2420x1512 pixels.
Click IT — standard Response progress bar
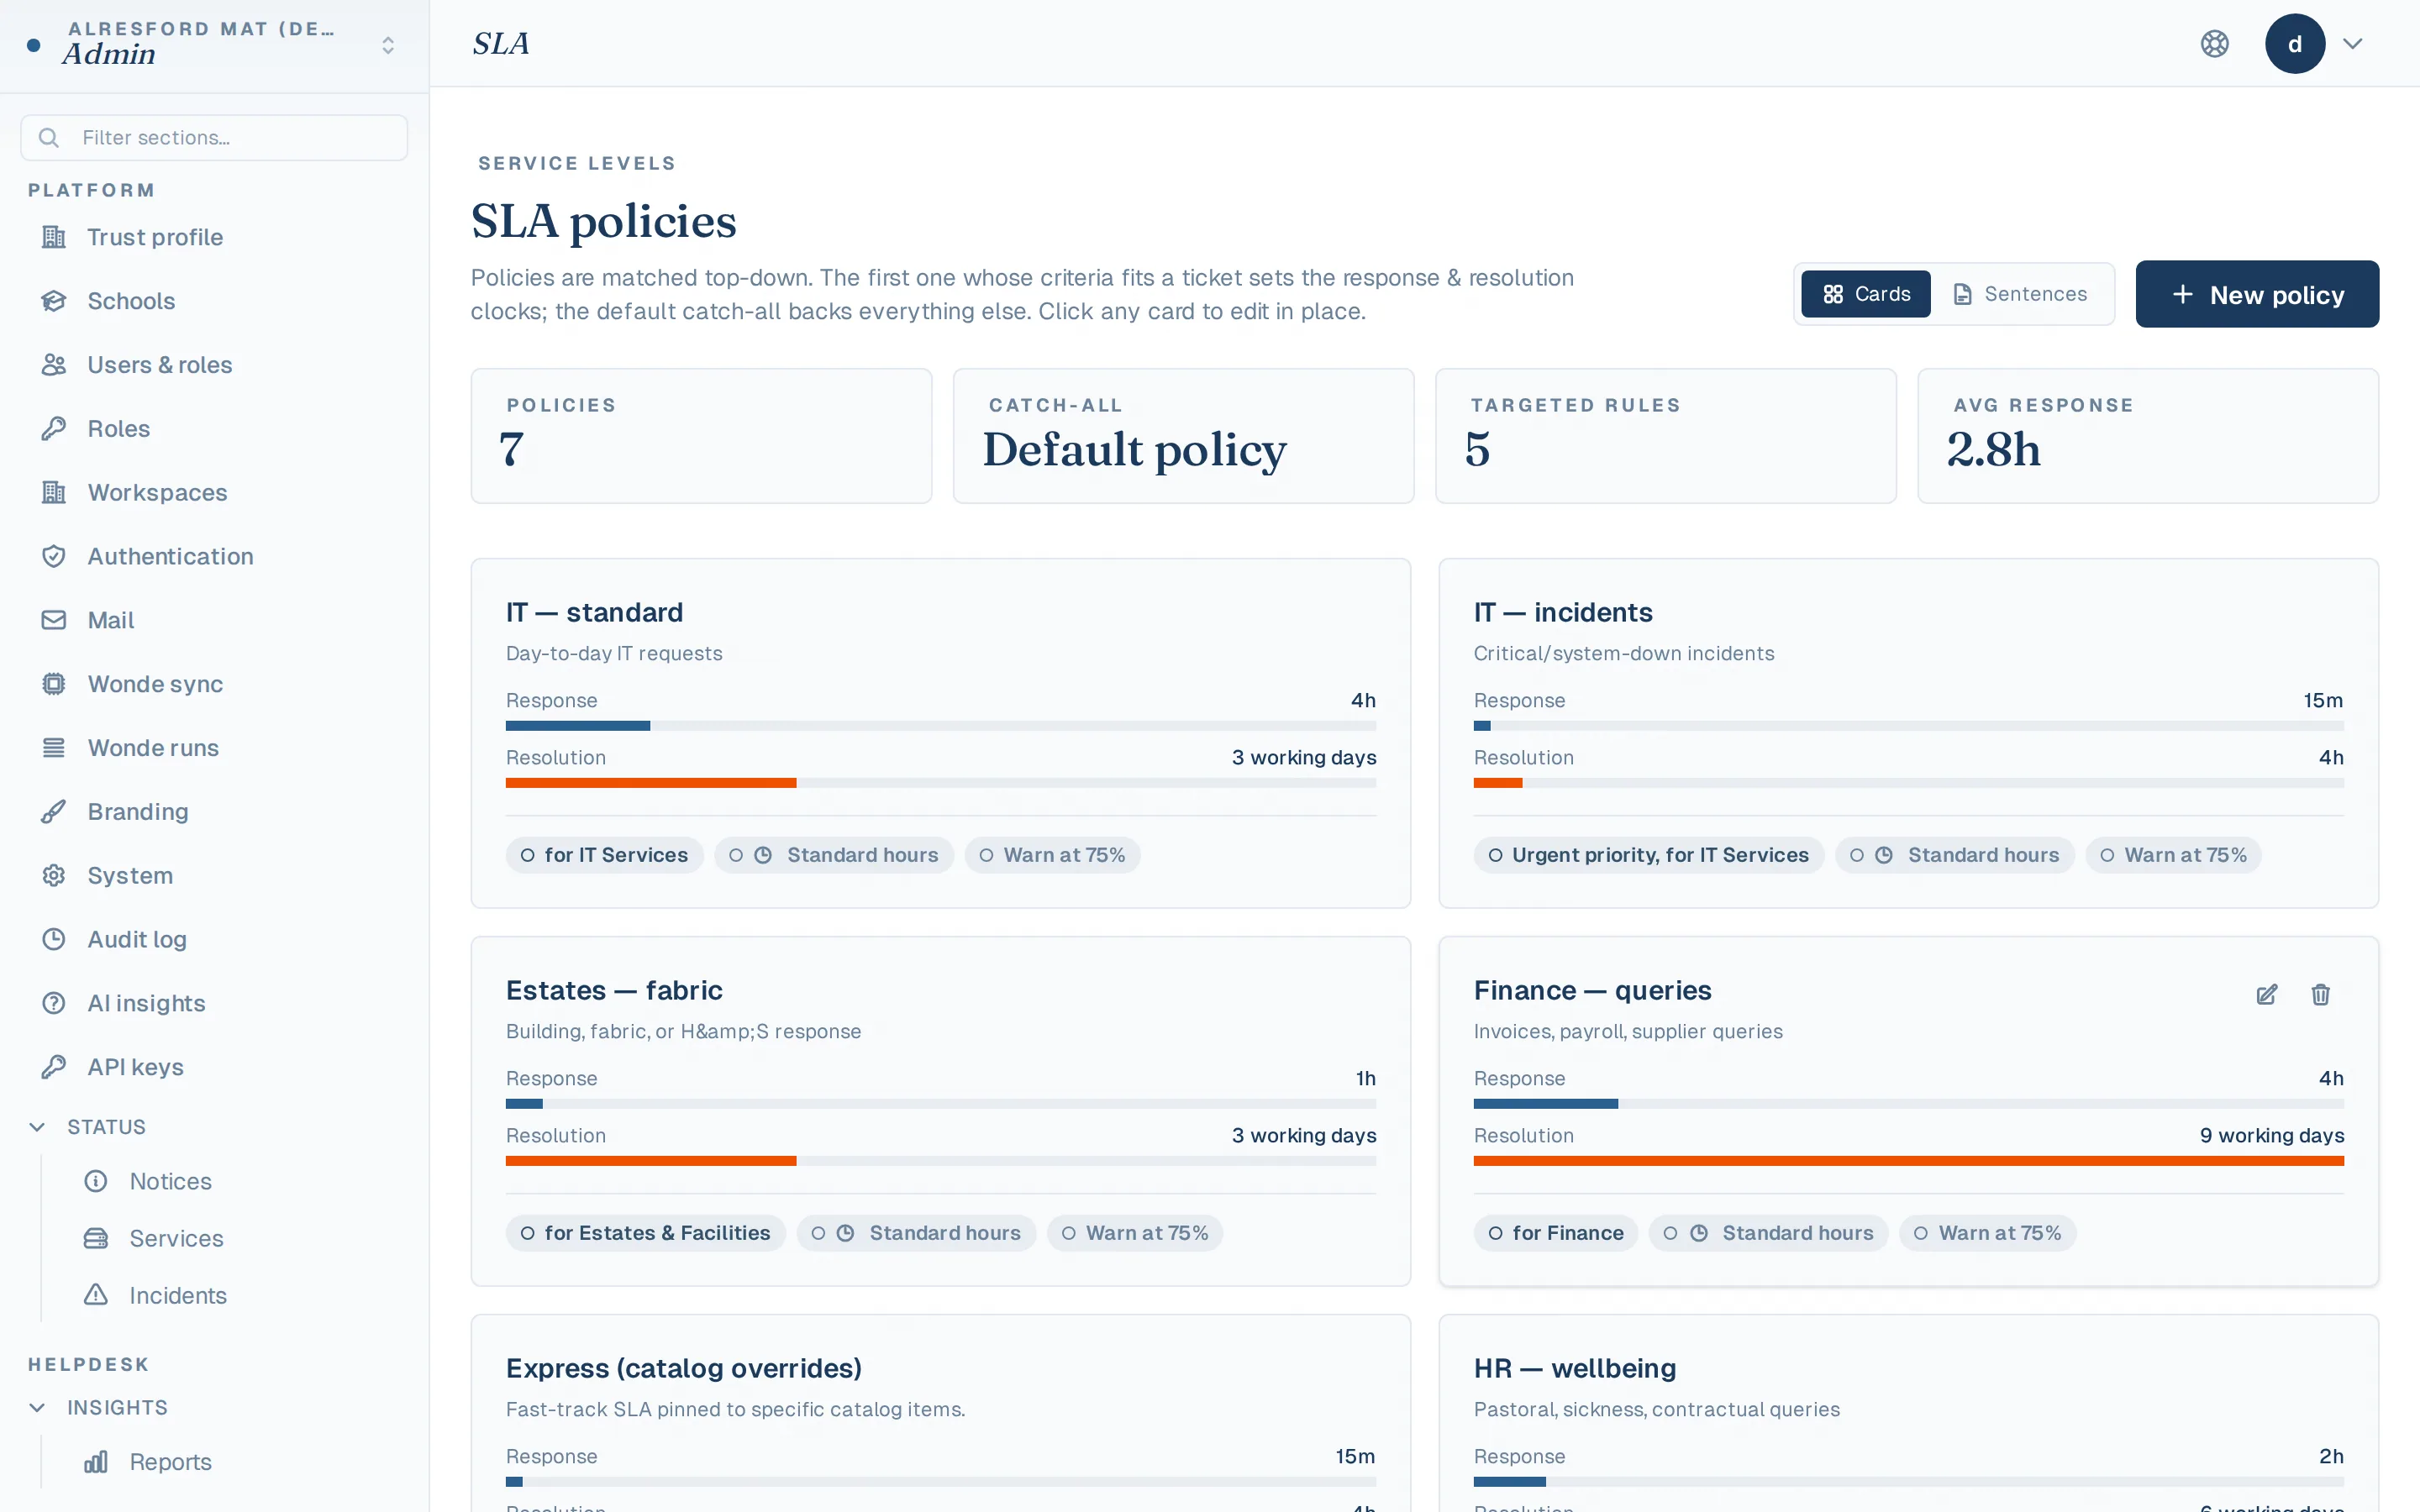[940, 725]
